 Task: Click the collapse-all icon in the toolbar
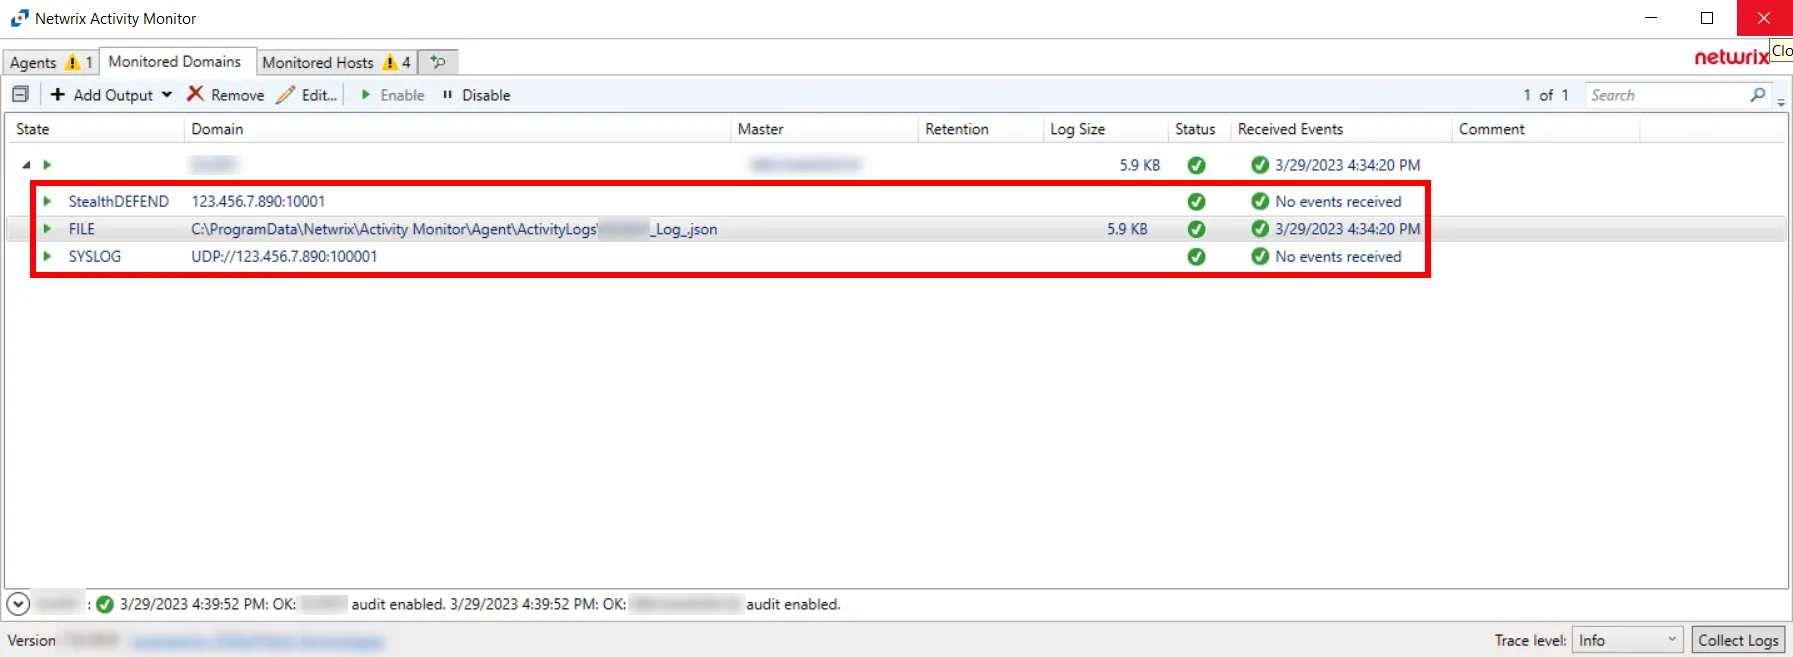point(20,94)
